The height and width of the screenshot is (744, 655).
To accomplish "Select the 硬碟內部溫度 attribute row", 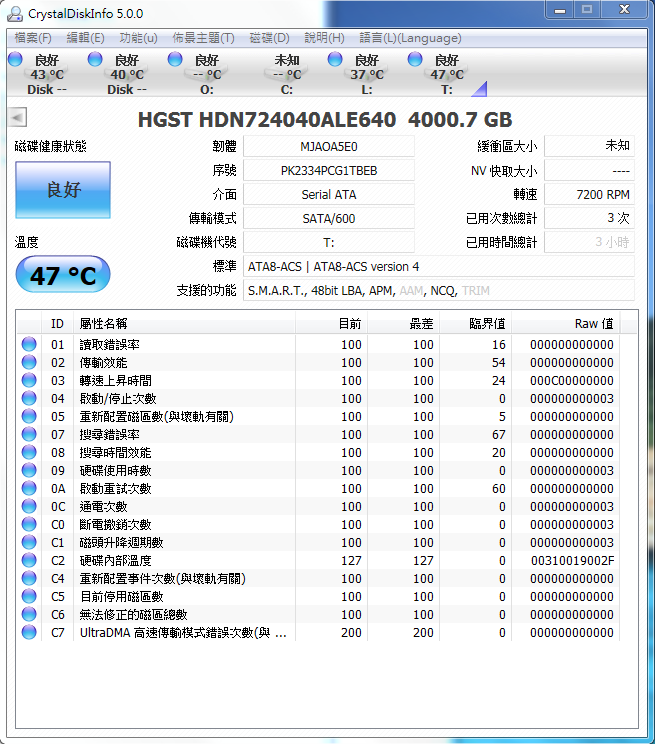I will [x=318, y=560].
